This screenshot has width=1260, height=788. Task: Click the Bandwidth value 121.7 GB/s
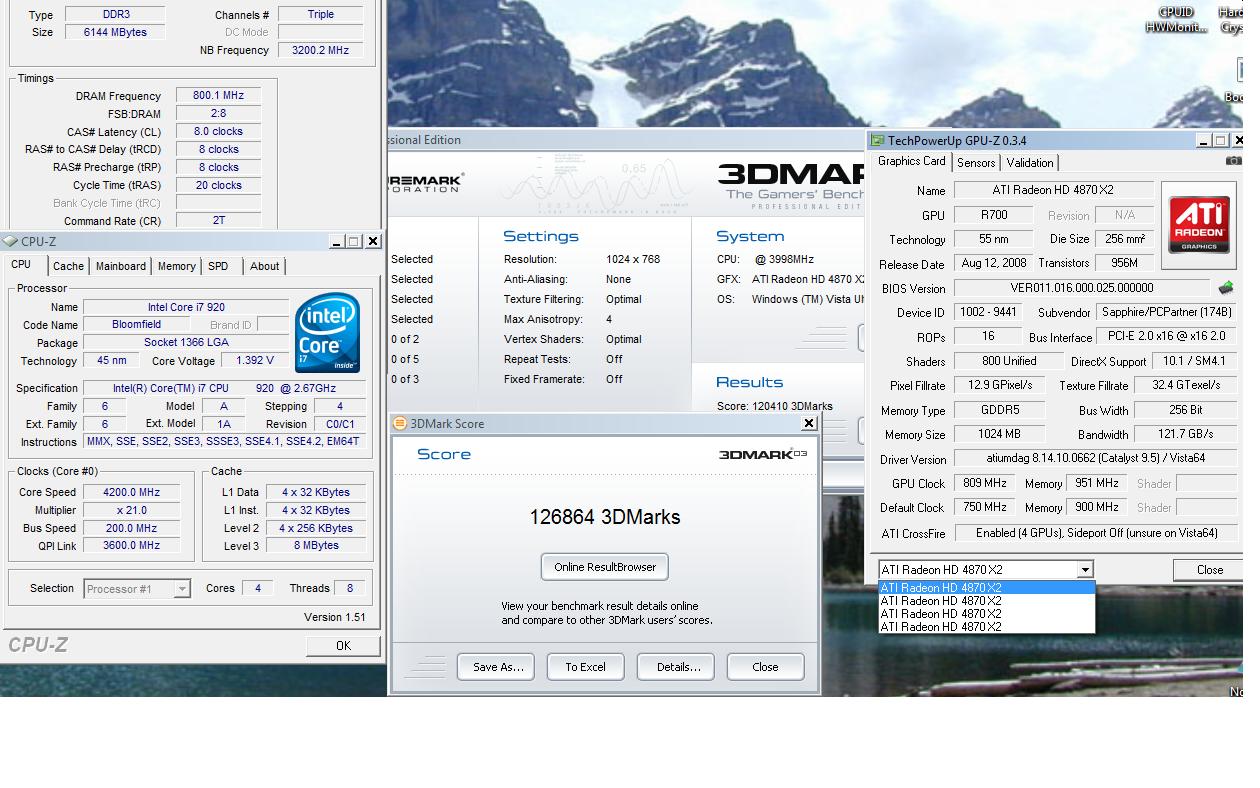[x=1187, y=434]
